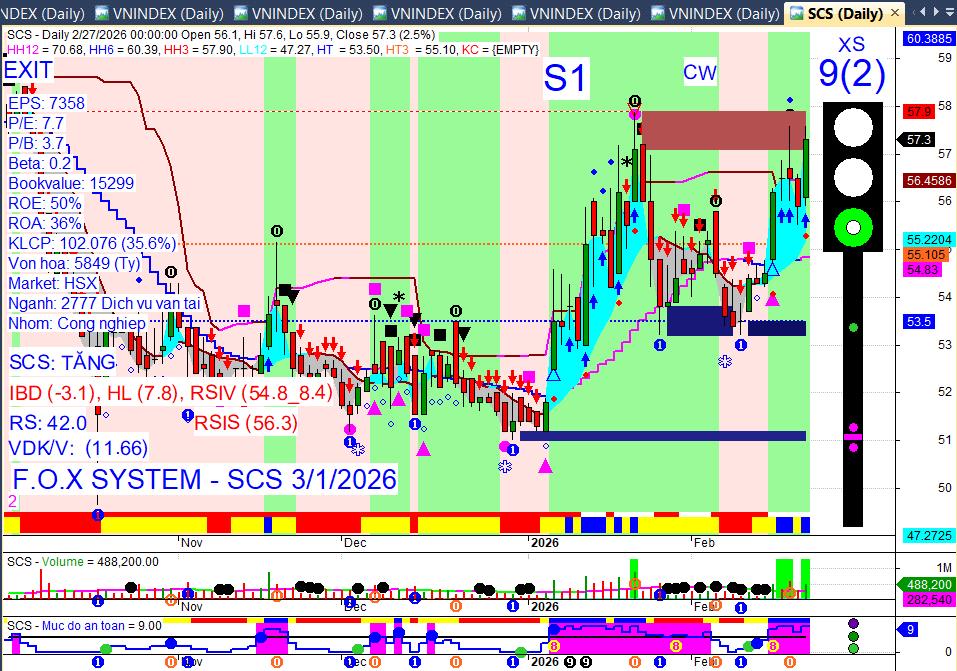Click the VDK/V: (11.66) value
The height and width of the screenshot is (671, 957).
(78, 448)
